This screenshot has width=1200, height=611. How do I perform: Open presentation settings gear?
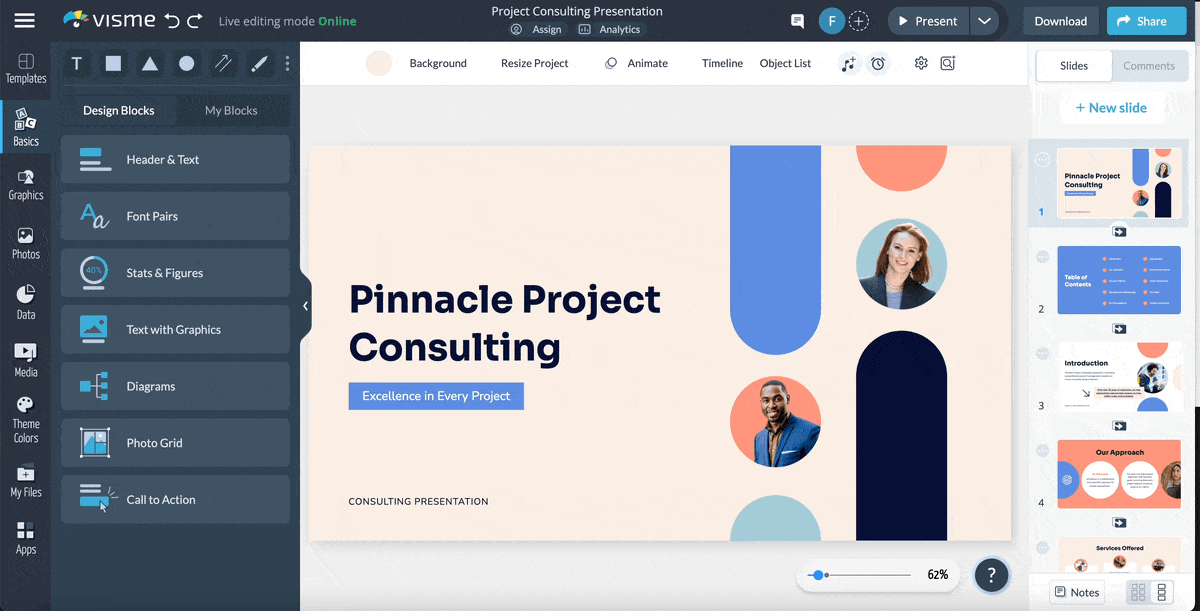[x=920, y=63]
